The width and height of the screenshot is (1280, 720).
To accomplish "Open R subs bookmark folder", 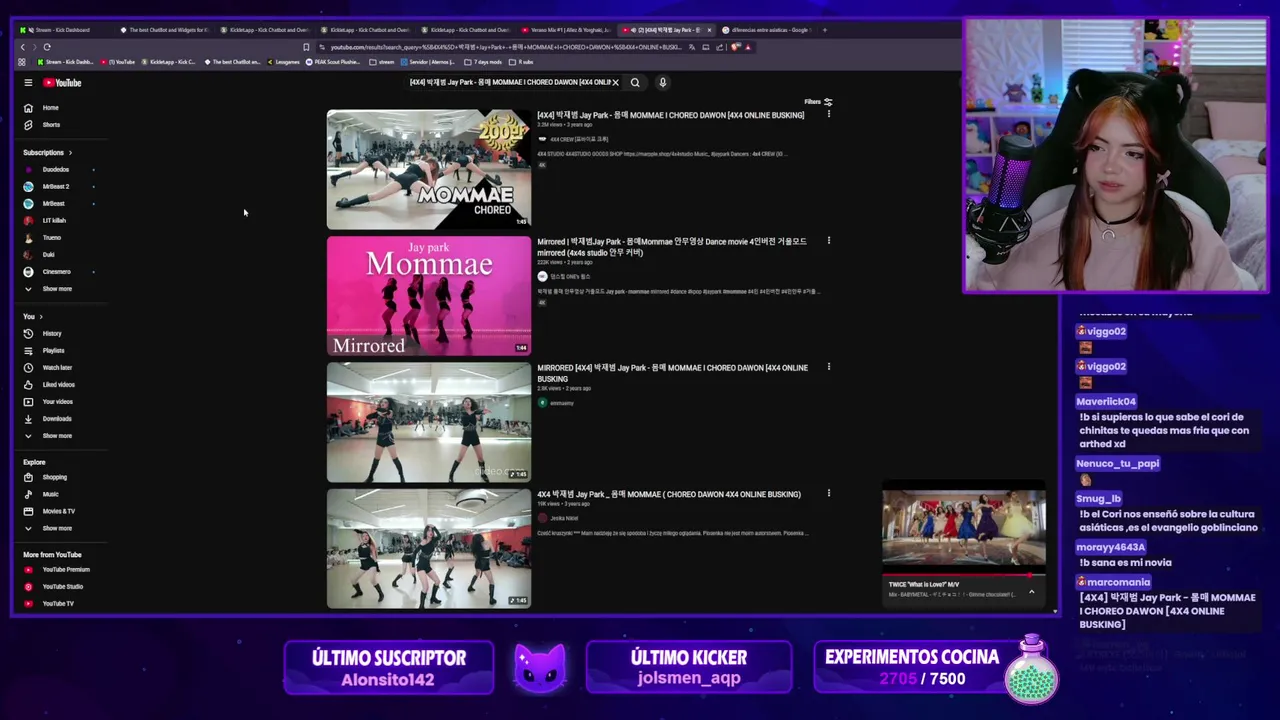I will (521, 62).
